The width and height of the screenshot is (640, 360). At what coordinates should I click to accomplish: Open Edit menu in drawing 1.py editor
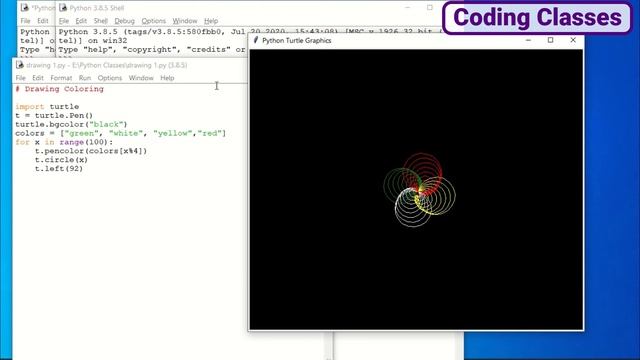(x=38, y=78)
